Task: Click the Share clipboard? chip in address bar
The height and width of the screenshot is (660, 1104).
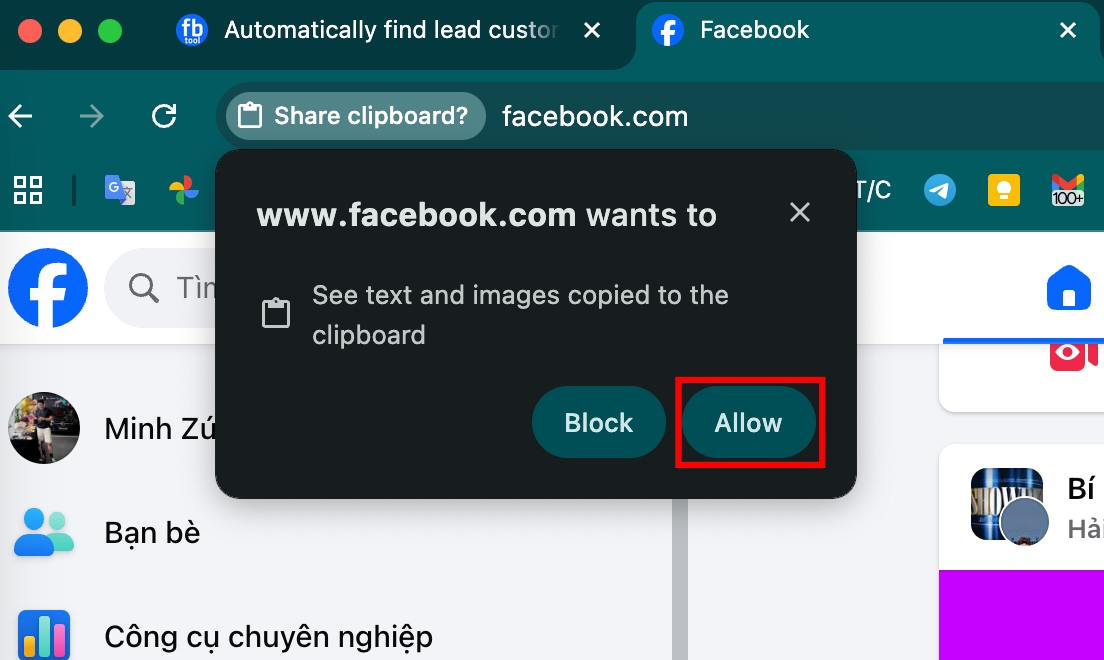Action: click(x=356, y=116)
